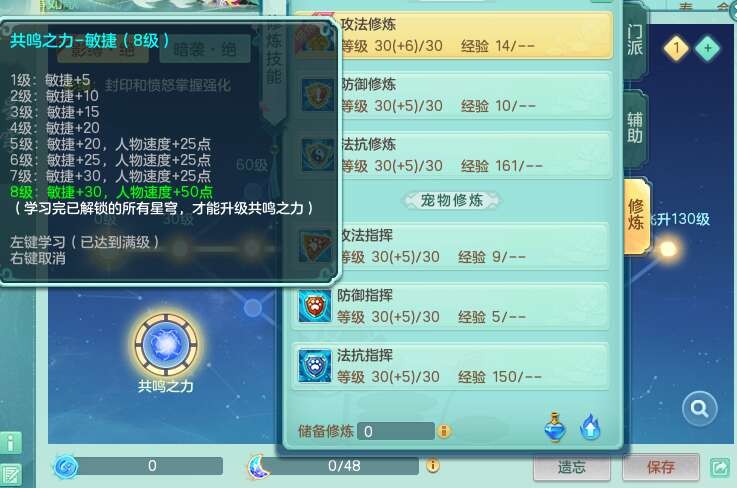Click the info icon beside 0/48 bar
The image size is (737, 488).
coord(432,465)
